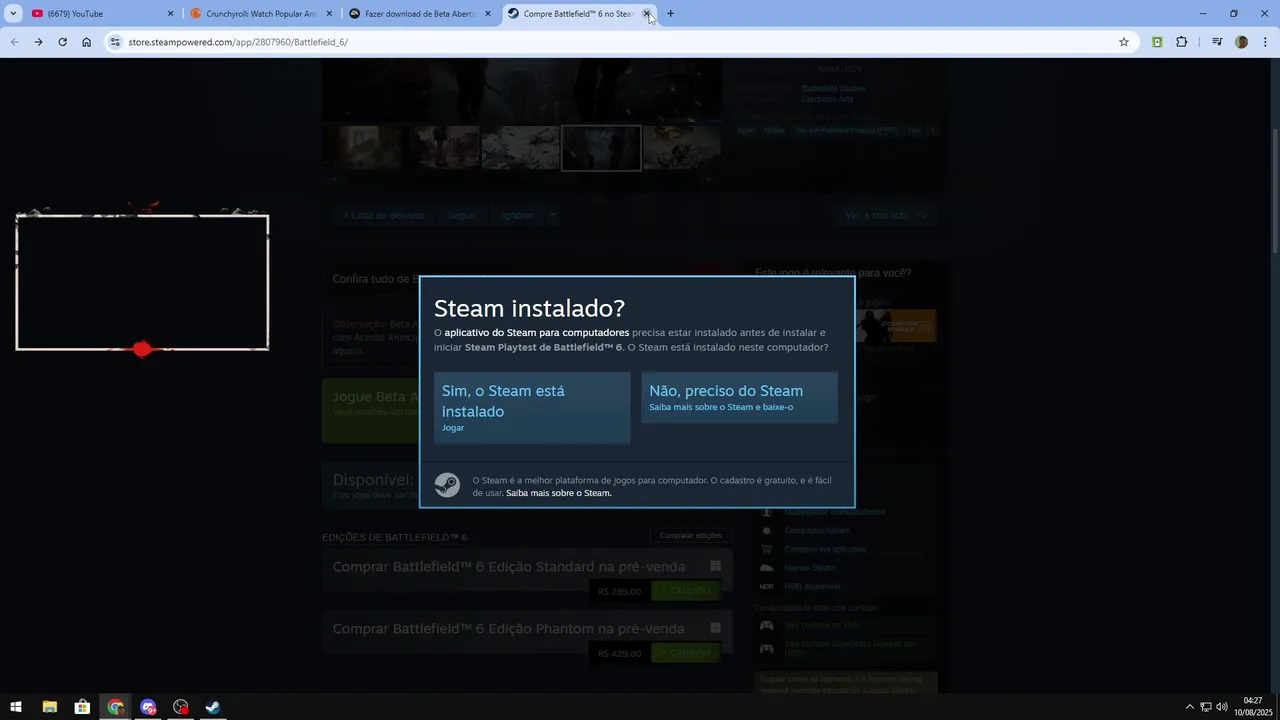Open aplicativo do Steam para computadores link
Image resolution: width=1280 pixels, height=720 pixels.
537,332
